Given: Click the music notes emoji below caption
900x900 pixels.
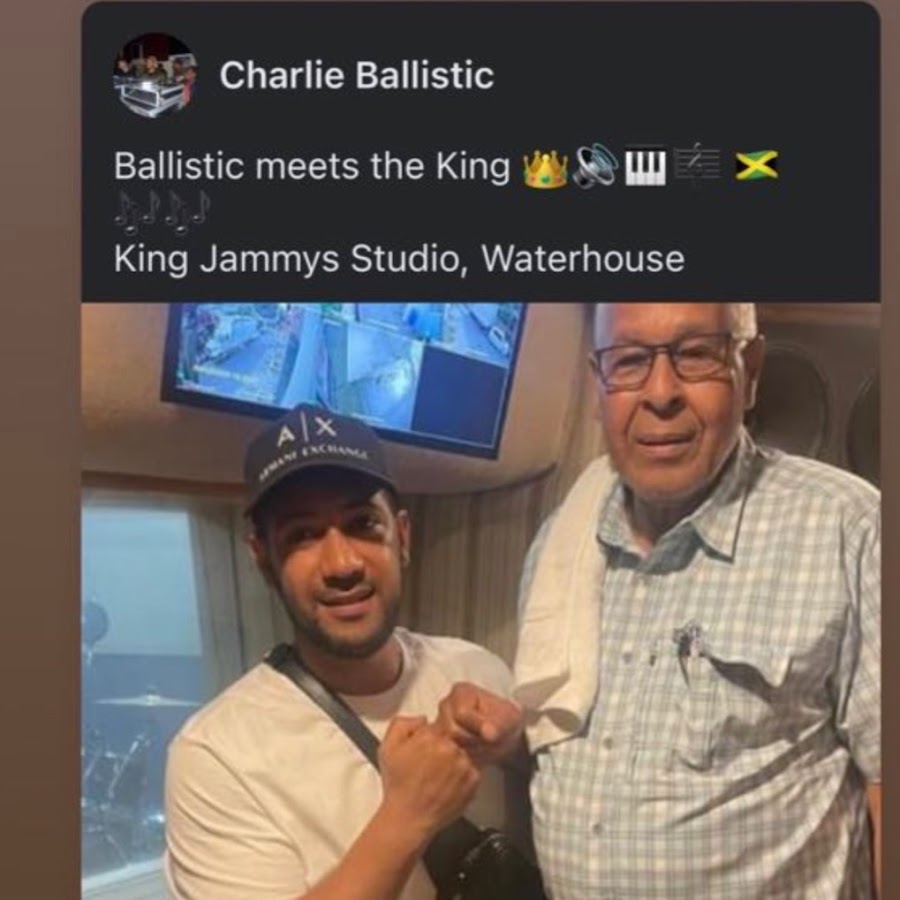Looking at the screenshot, I should pyautogui.click(x=162, y=214).
